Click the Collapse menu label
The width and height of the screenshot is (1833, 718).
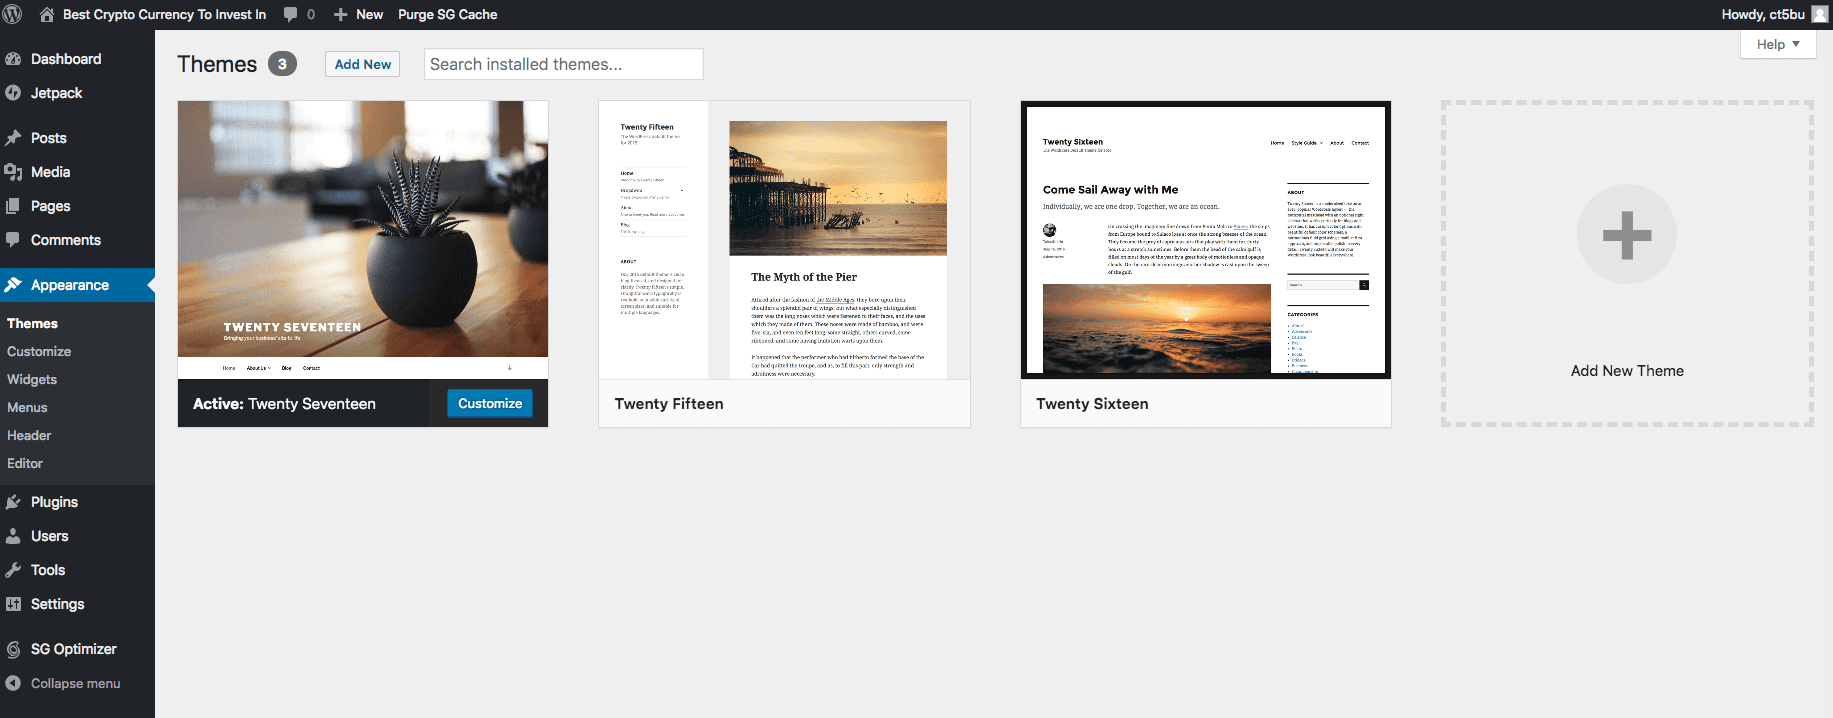point(76,683)
